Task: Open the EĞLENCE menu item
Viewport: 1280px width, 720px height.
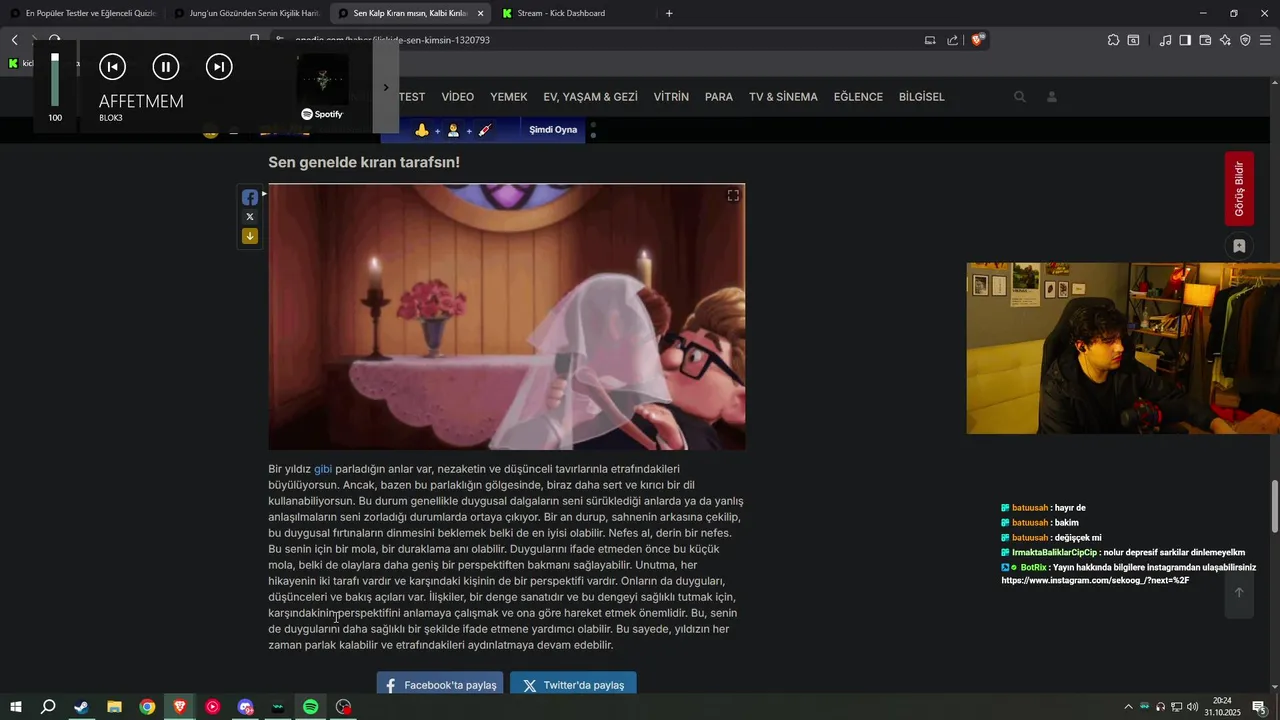Action: click(858, 97)
